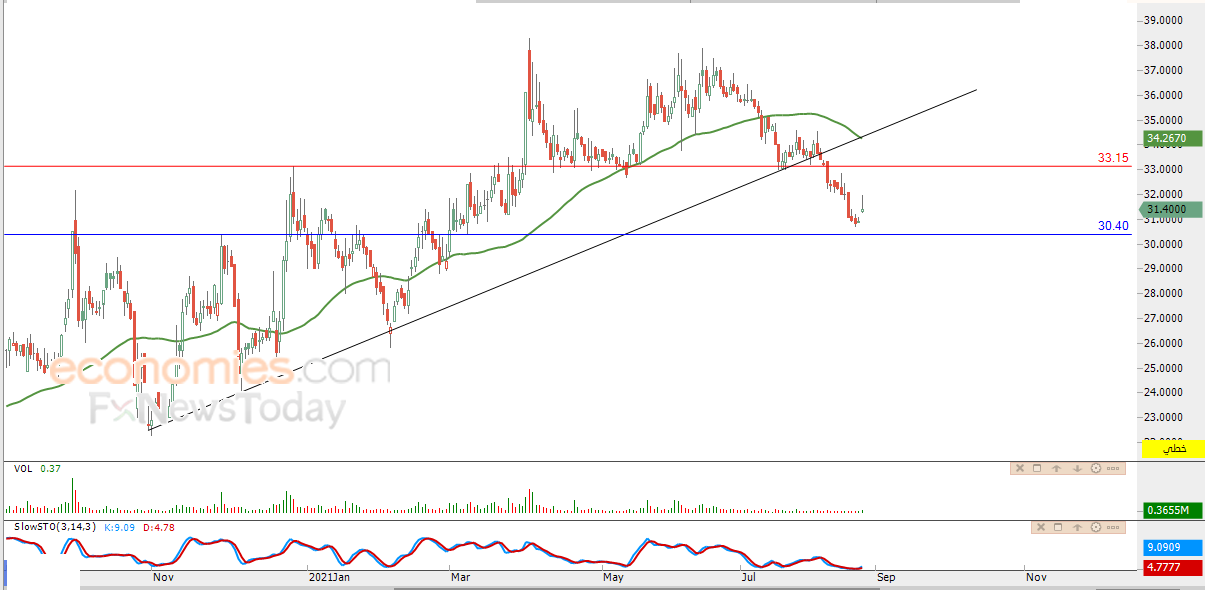The image size is (1205, 590).
Task: Open SlowSTO panel more options dots
Action: tap(1113, 527)
